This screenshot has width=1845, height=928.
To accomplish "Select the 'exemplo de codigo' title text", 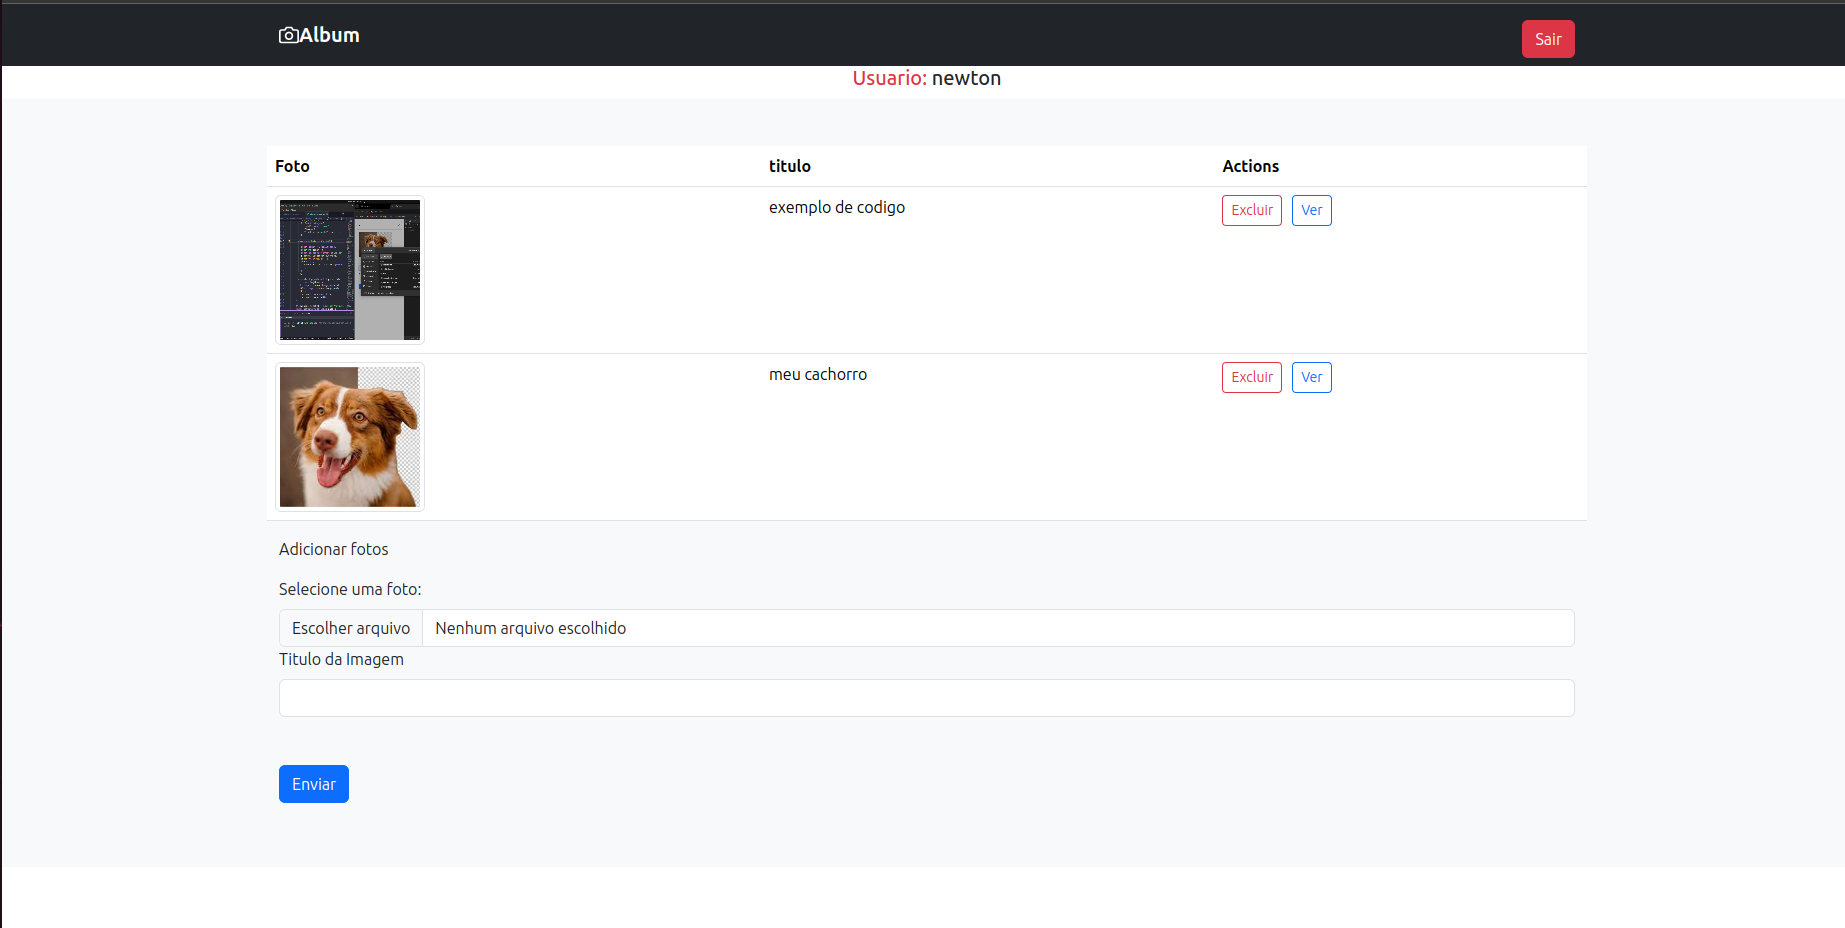I will [x=836, y=207].
